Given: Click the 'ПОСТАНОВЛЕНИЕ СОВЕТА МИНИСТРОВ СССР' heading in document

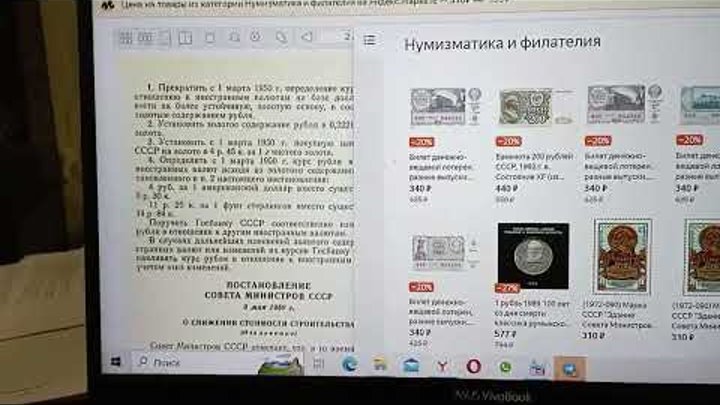Looking at the screenshot, I should 269,291.
